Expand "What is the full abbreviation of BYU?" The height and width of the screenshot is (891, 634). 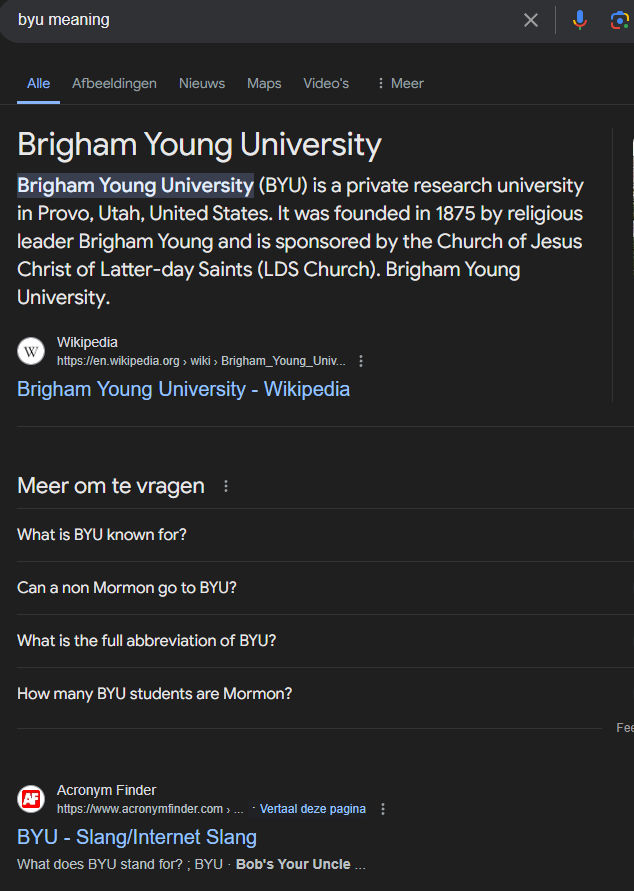pos(326,640)
